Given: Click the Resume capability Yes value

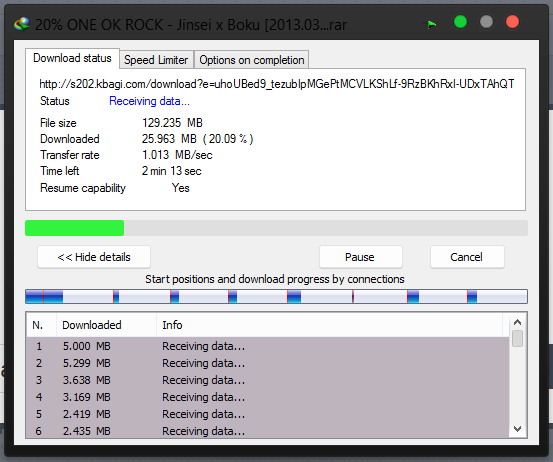Looking at the screenshot, I should point(181,188).
